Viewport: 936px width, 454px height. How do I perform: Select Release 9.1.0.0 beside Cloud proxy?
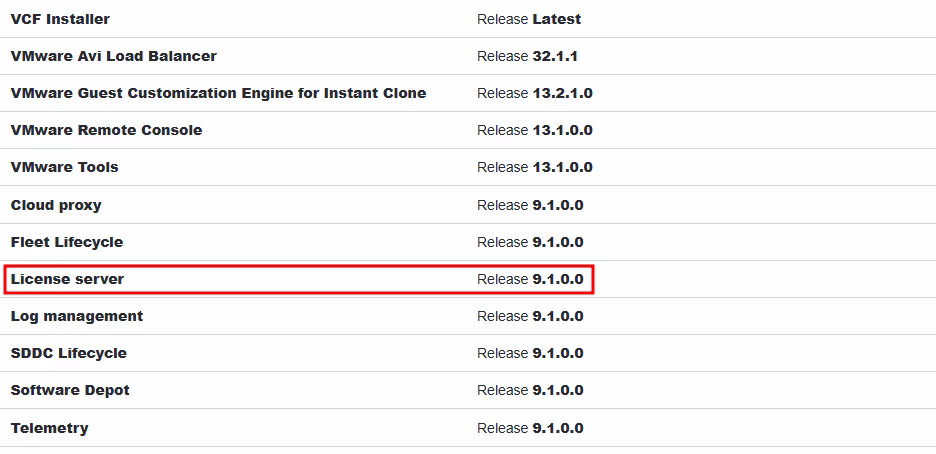point(530,205)
